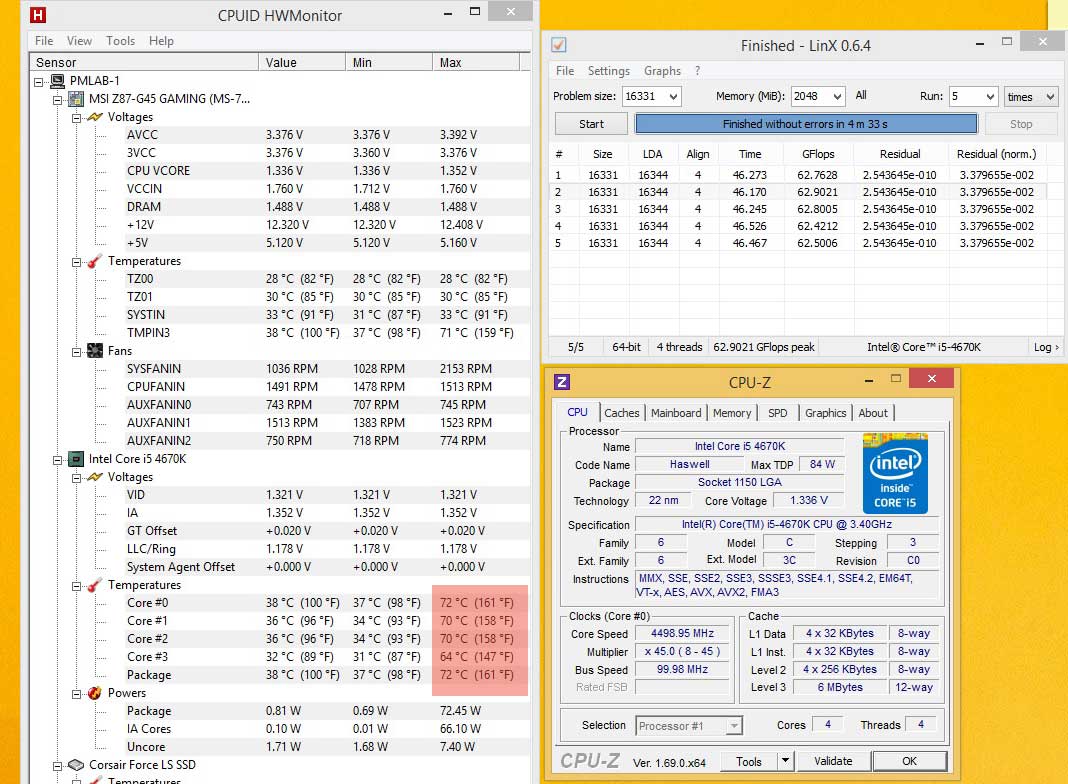
Task: Click the Corsair Force LS SSD drive icon
Action: click(75, 765)
